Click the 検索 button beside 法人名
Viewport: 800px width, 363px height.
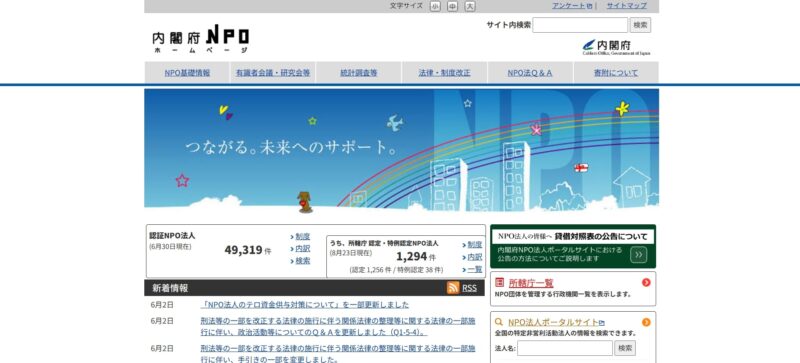pos(625,348)
